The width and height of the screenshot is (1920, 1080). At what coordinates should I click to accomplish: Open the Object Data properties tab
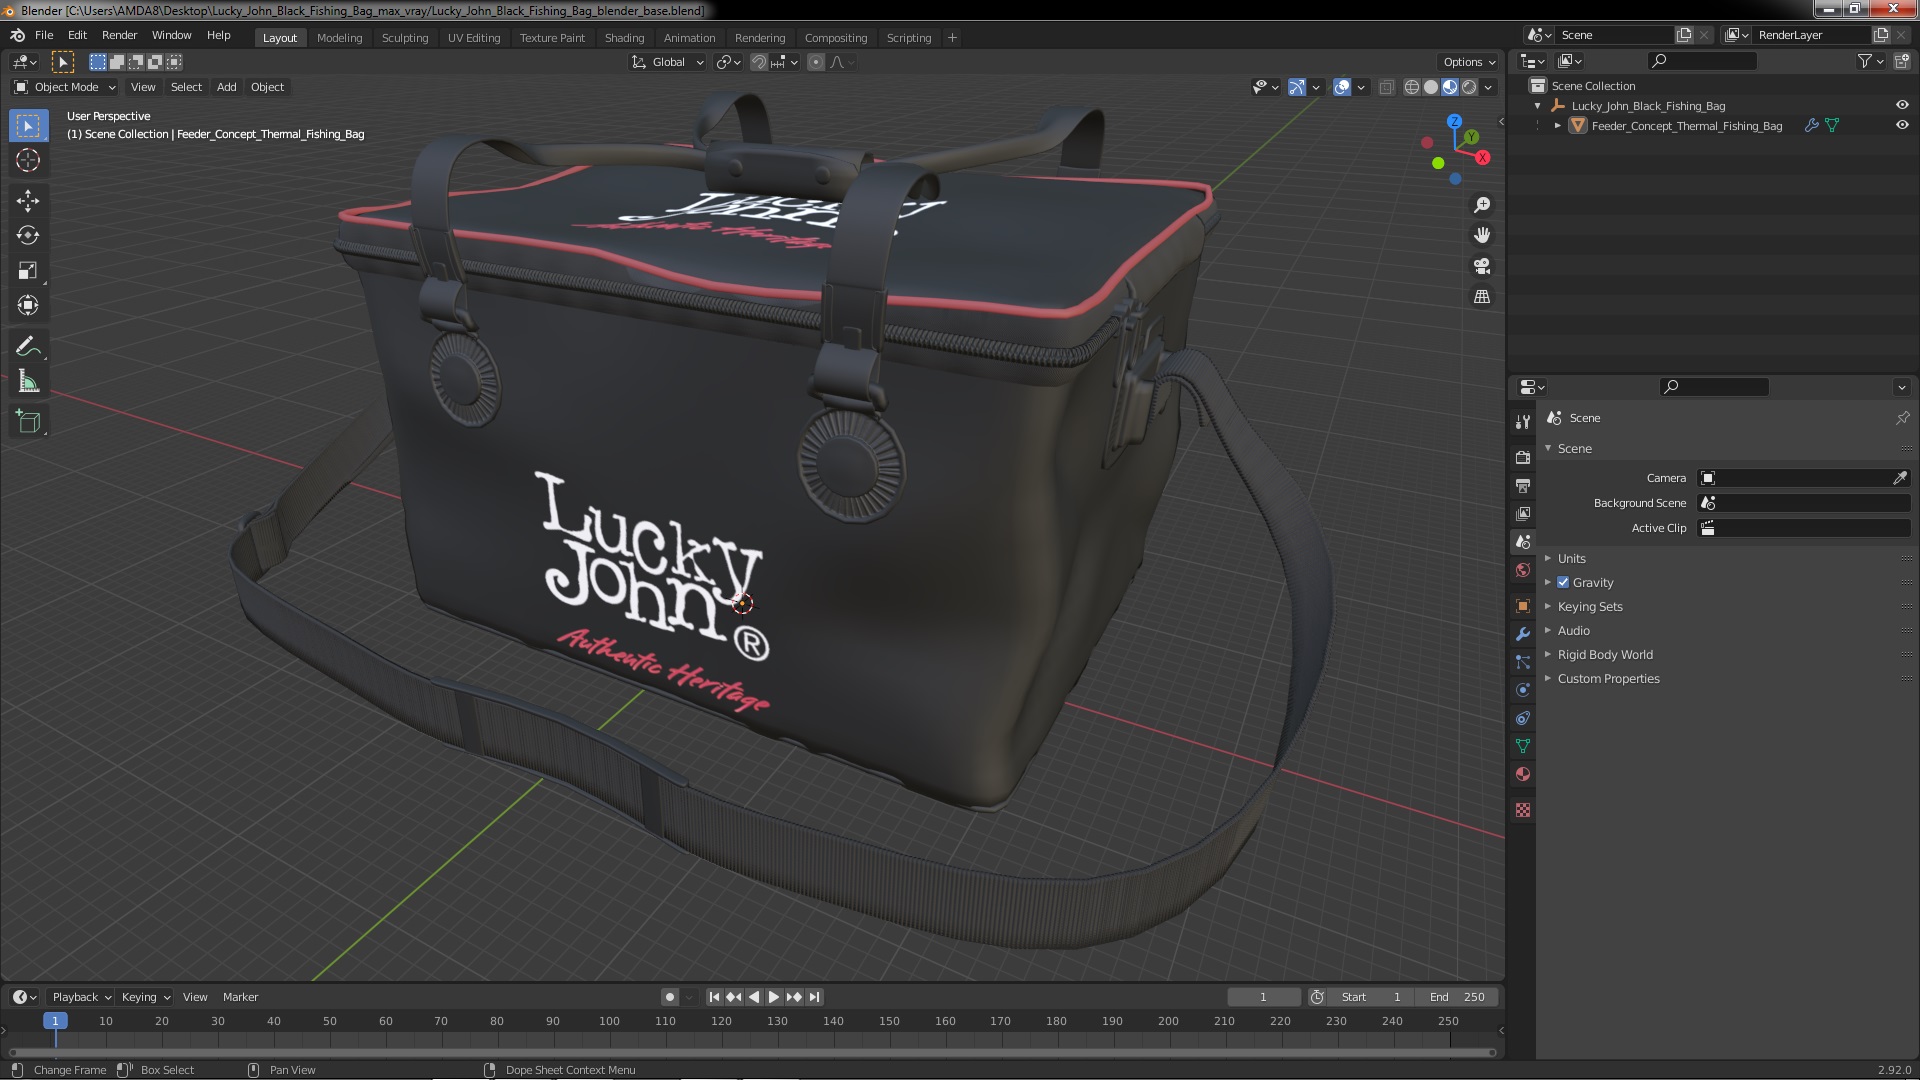click(x=1523, y=746)
